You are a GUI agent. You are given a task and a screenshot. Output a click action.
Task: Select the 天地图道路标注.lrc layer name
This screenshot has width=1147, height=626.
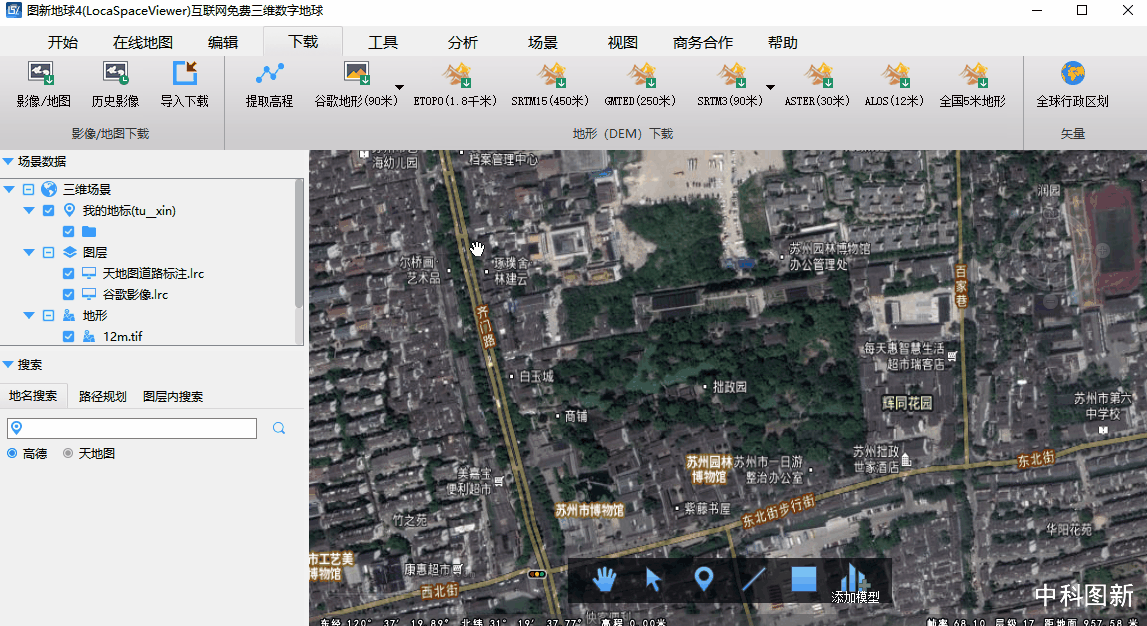(153, 274)
